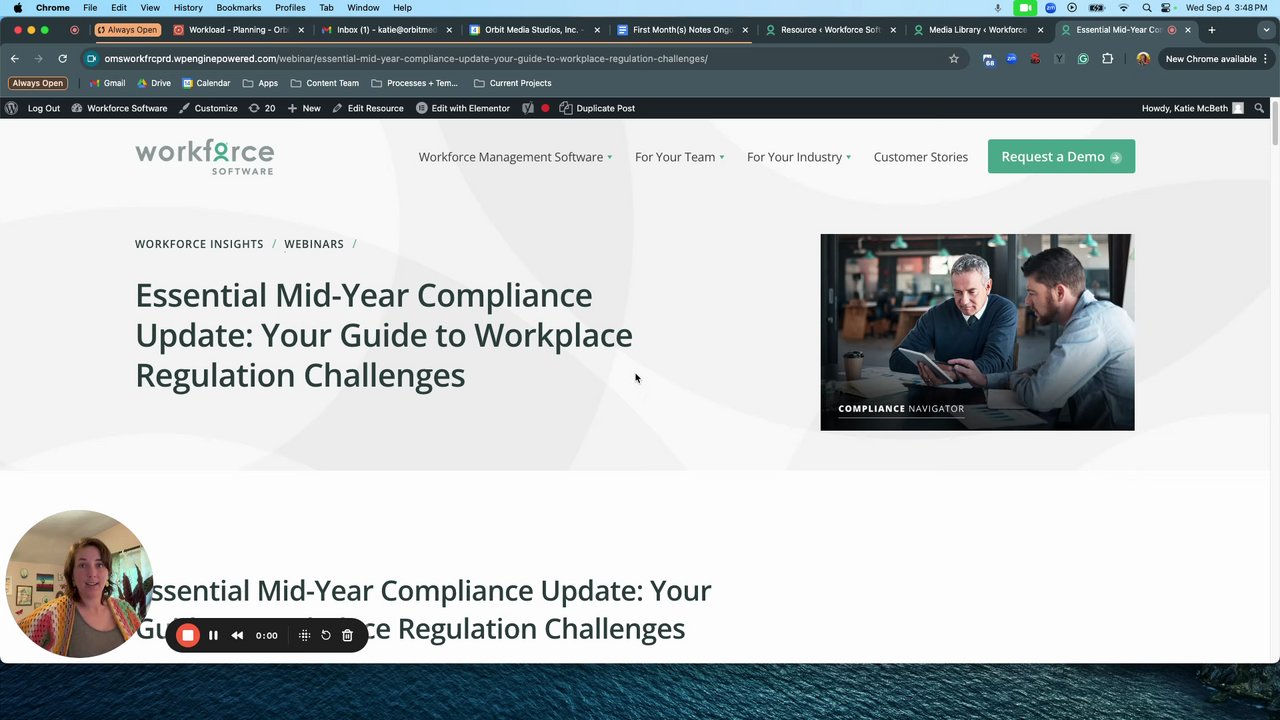
Task: Stop the screen recording with red button
Action: [x=188, y=635]
